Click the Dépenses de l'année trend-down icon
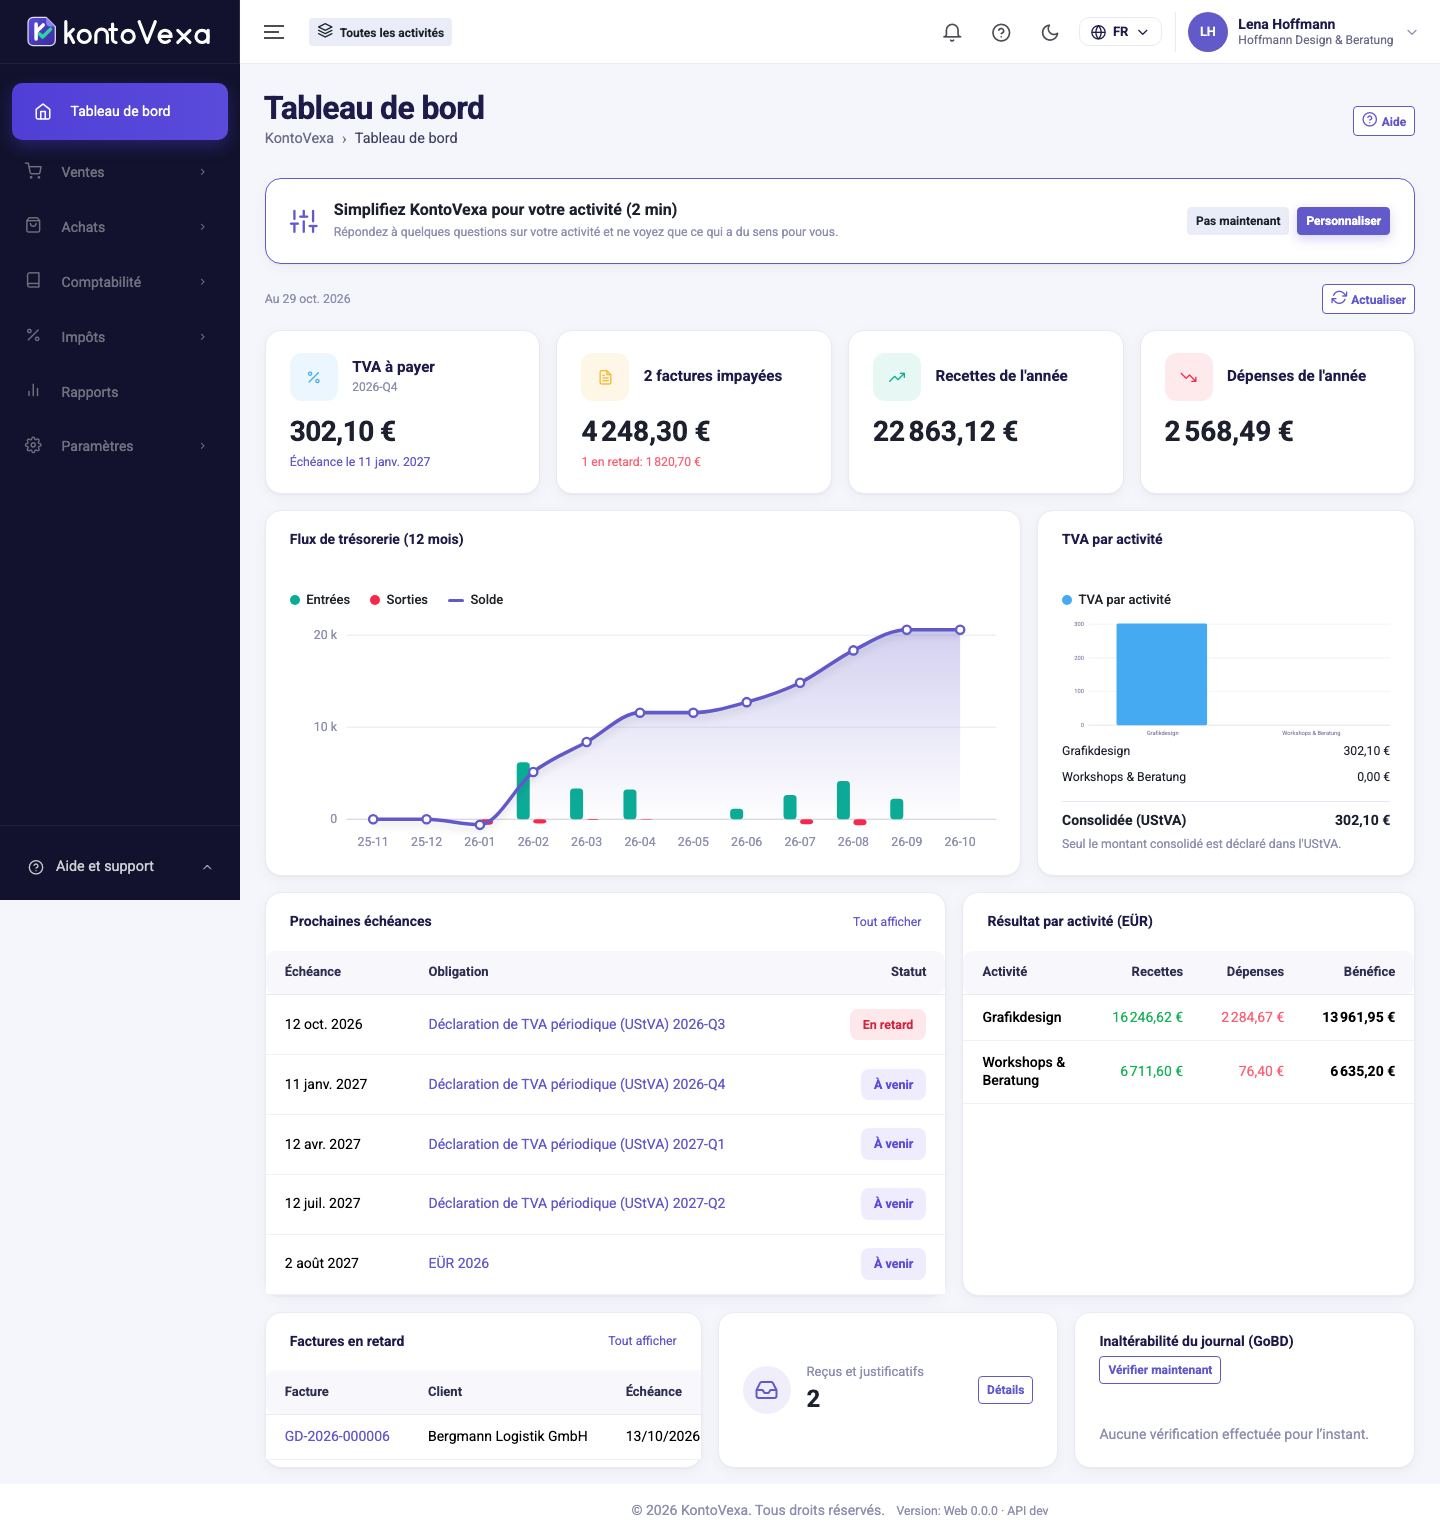Viewport: 1440px width, 1537px height. point(1189,377)
